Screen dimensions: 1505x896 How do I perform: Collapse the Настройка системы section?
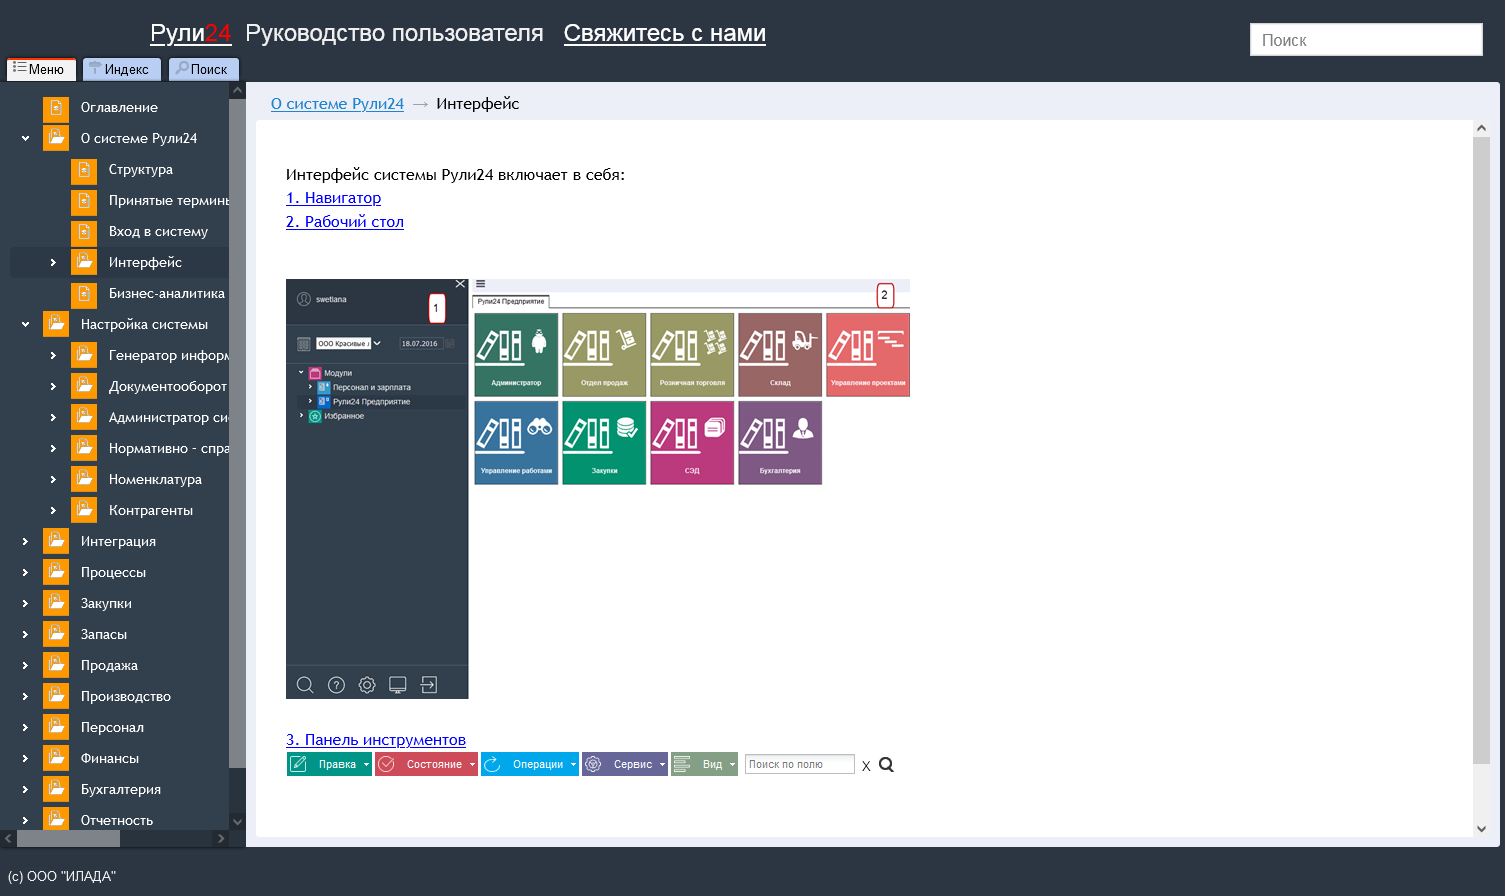(25, 324)
